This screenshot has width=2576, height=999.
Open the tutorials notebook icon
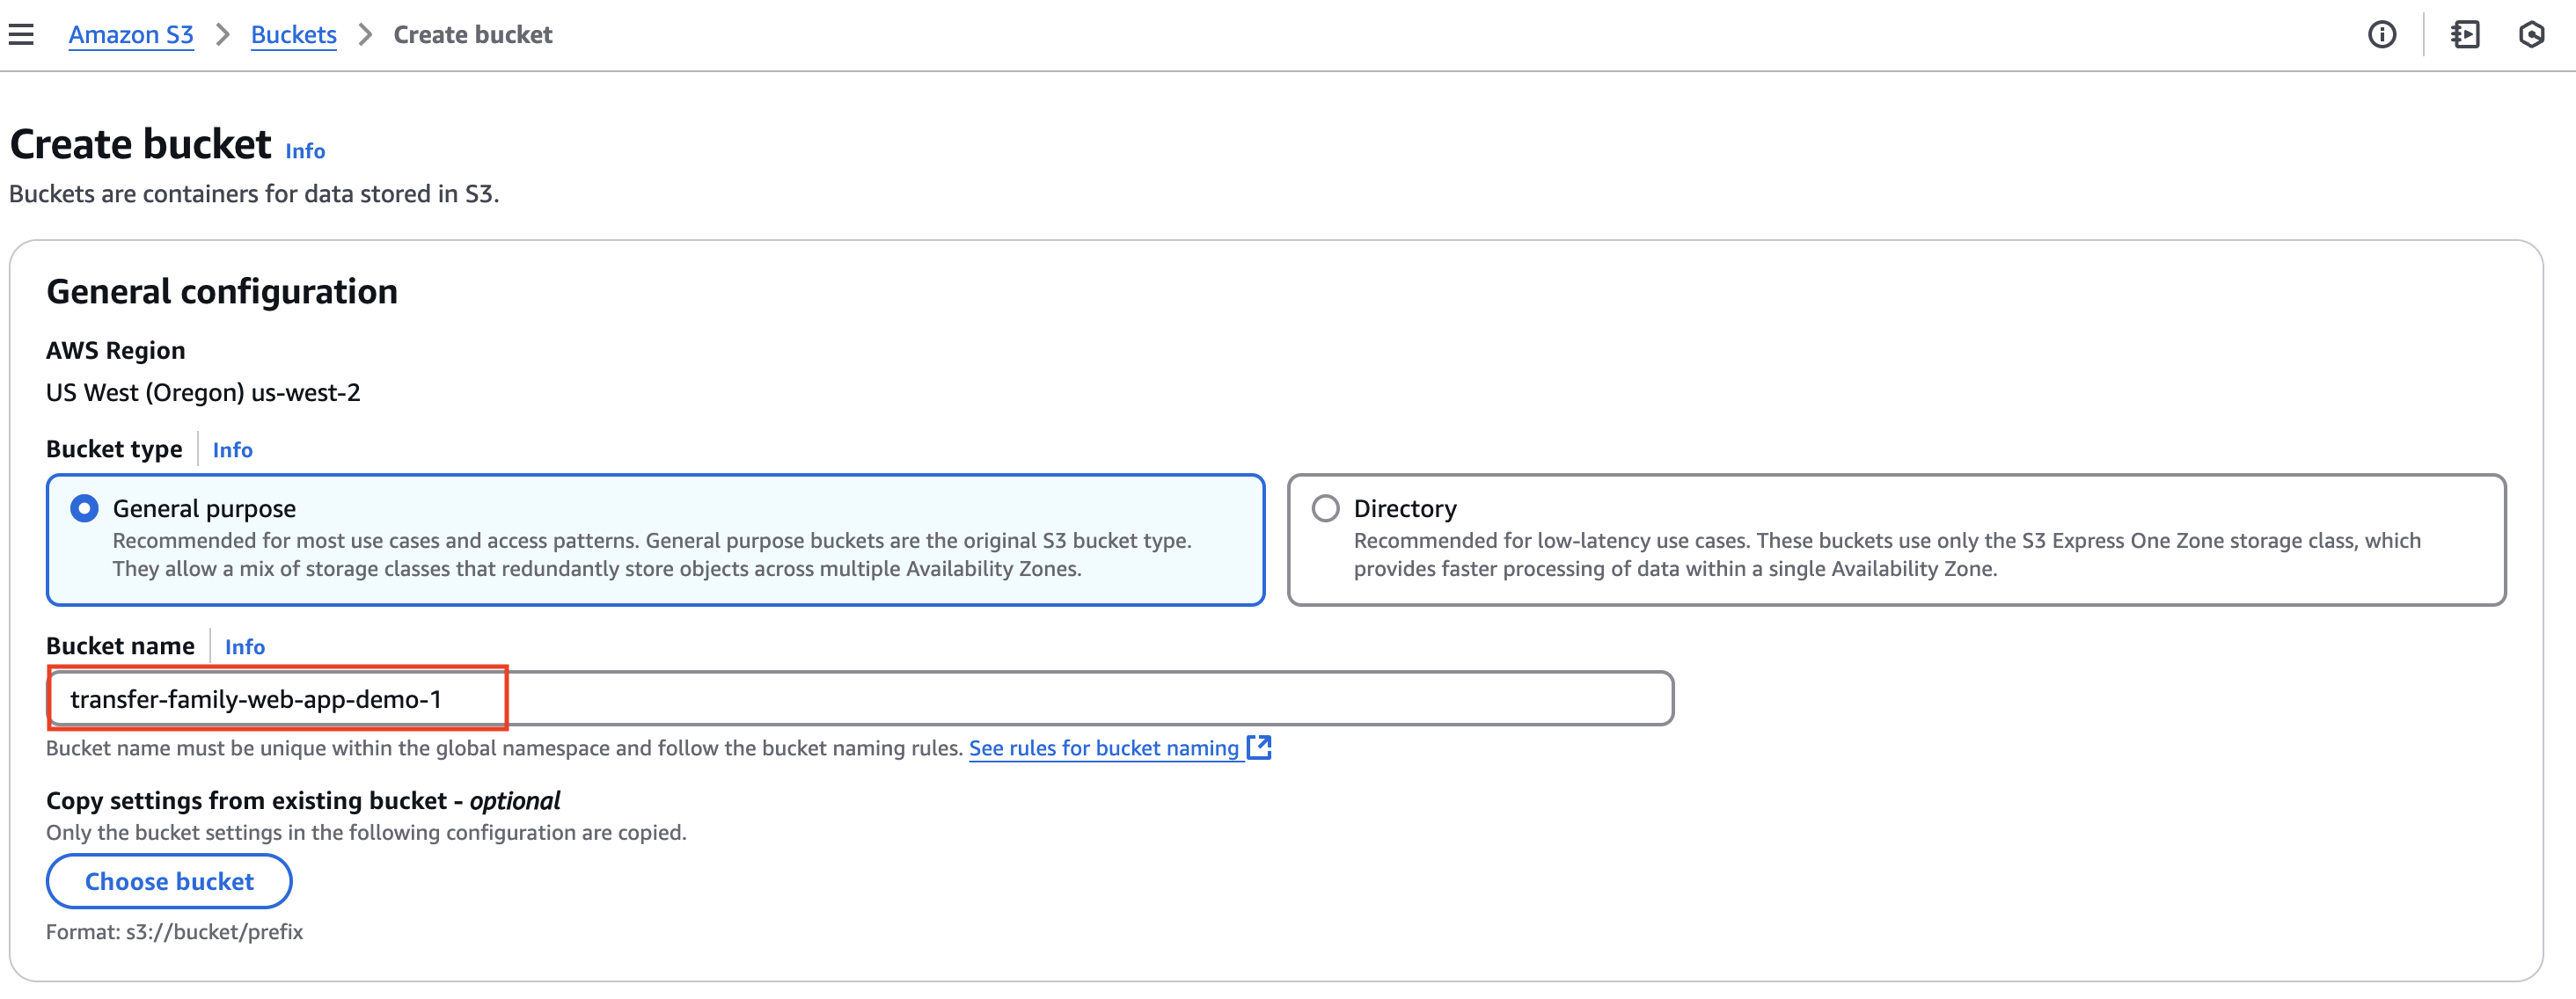[x=2464, y=35]
